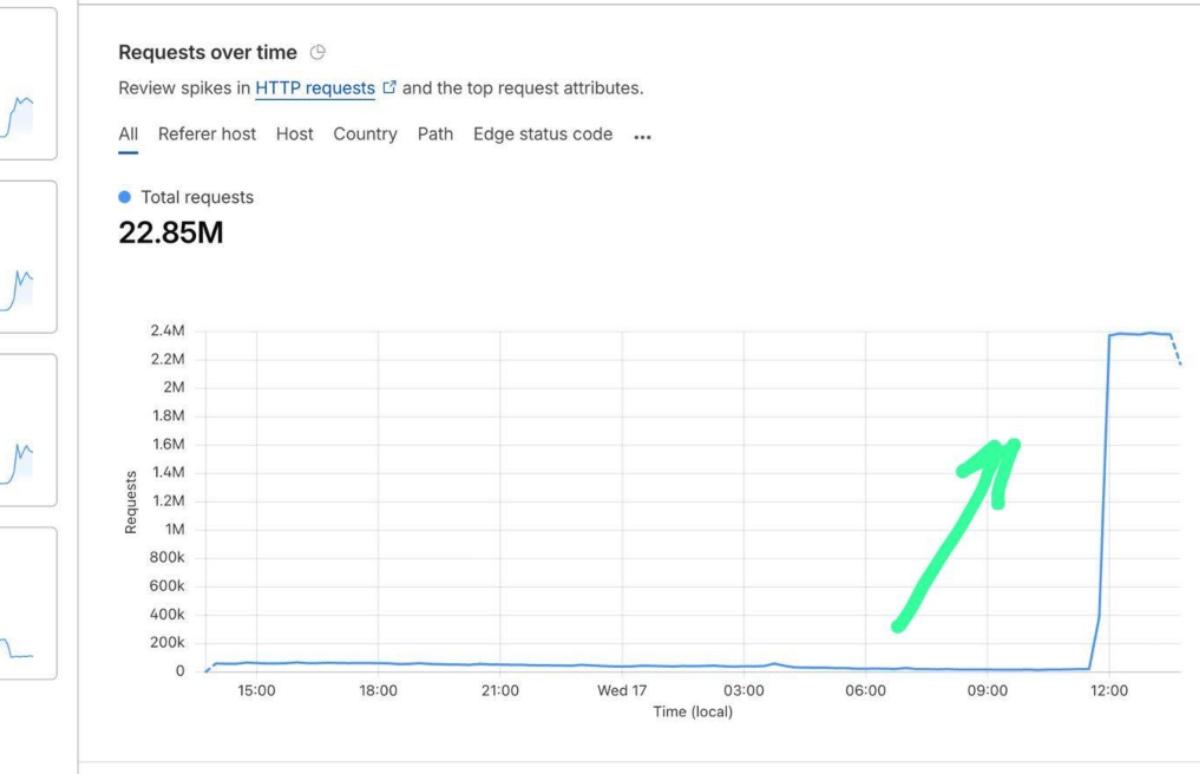Click the icon beside Requests over time heading
Screen dimensions: 1200x774
(318, 52)
